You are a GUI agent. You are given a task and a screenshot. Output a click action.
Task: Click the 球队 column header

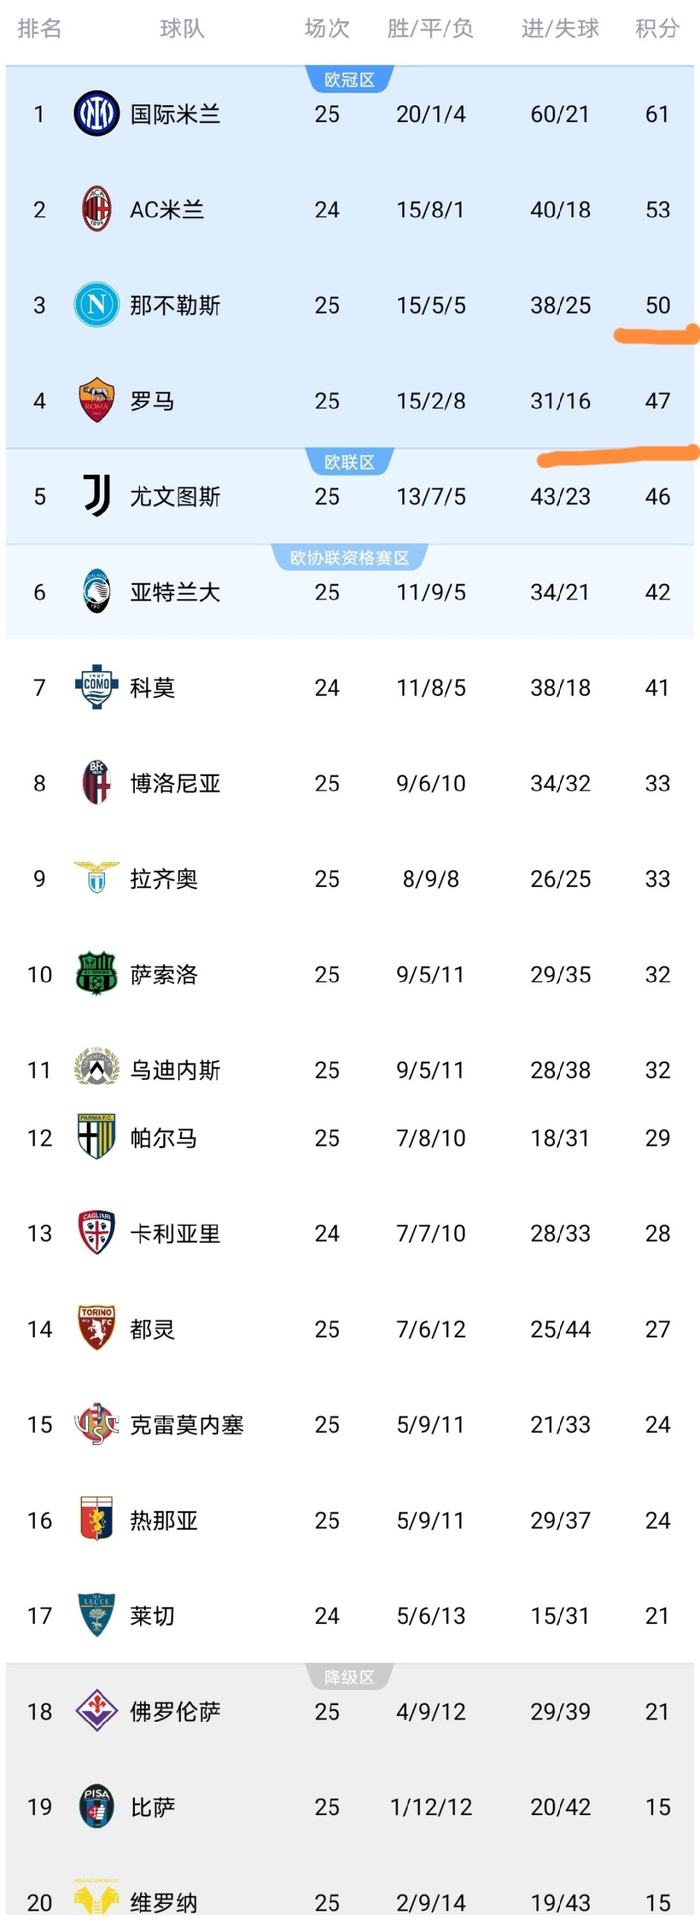[182, 29]
